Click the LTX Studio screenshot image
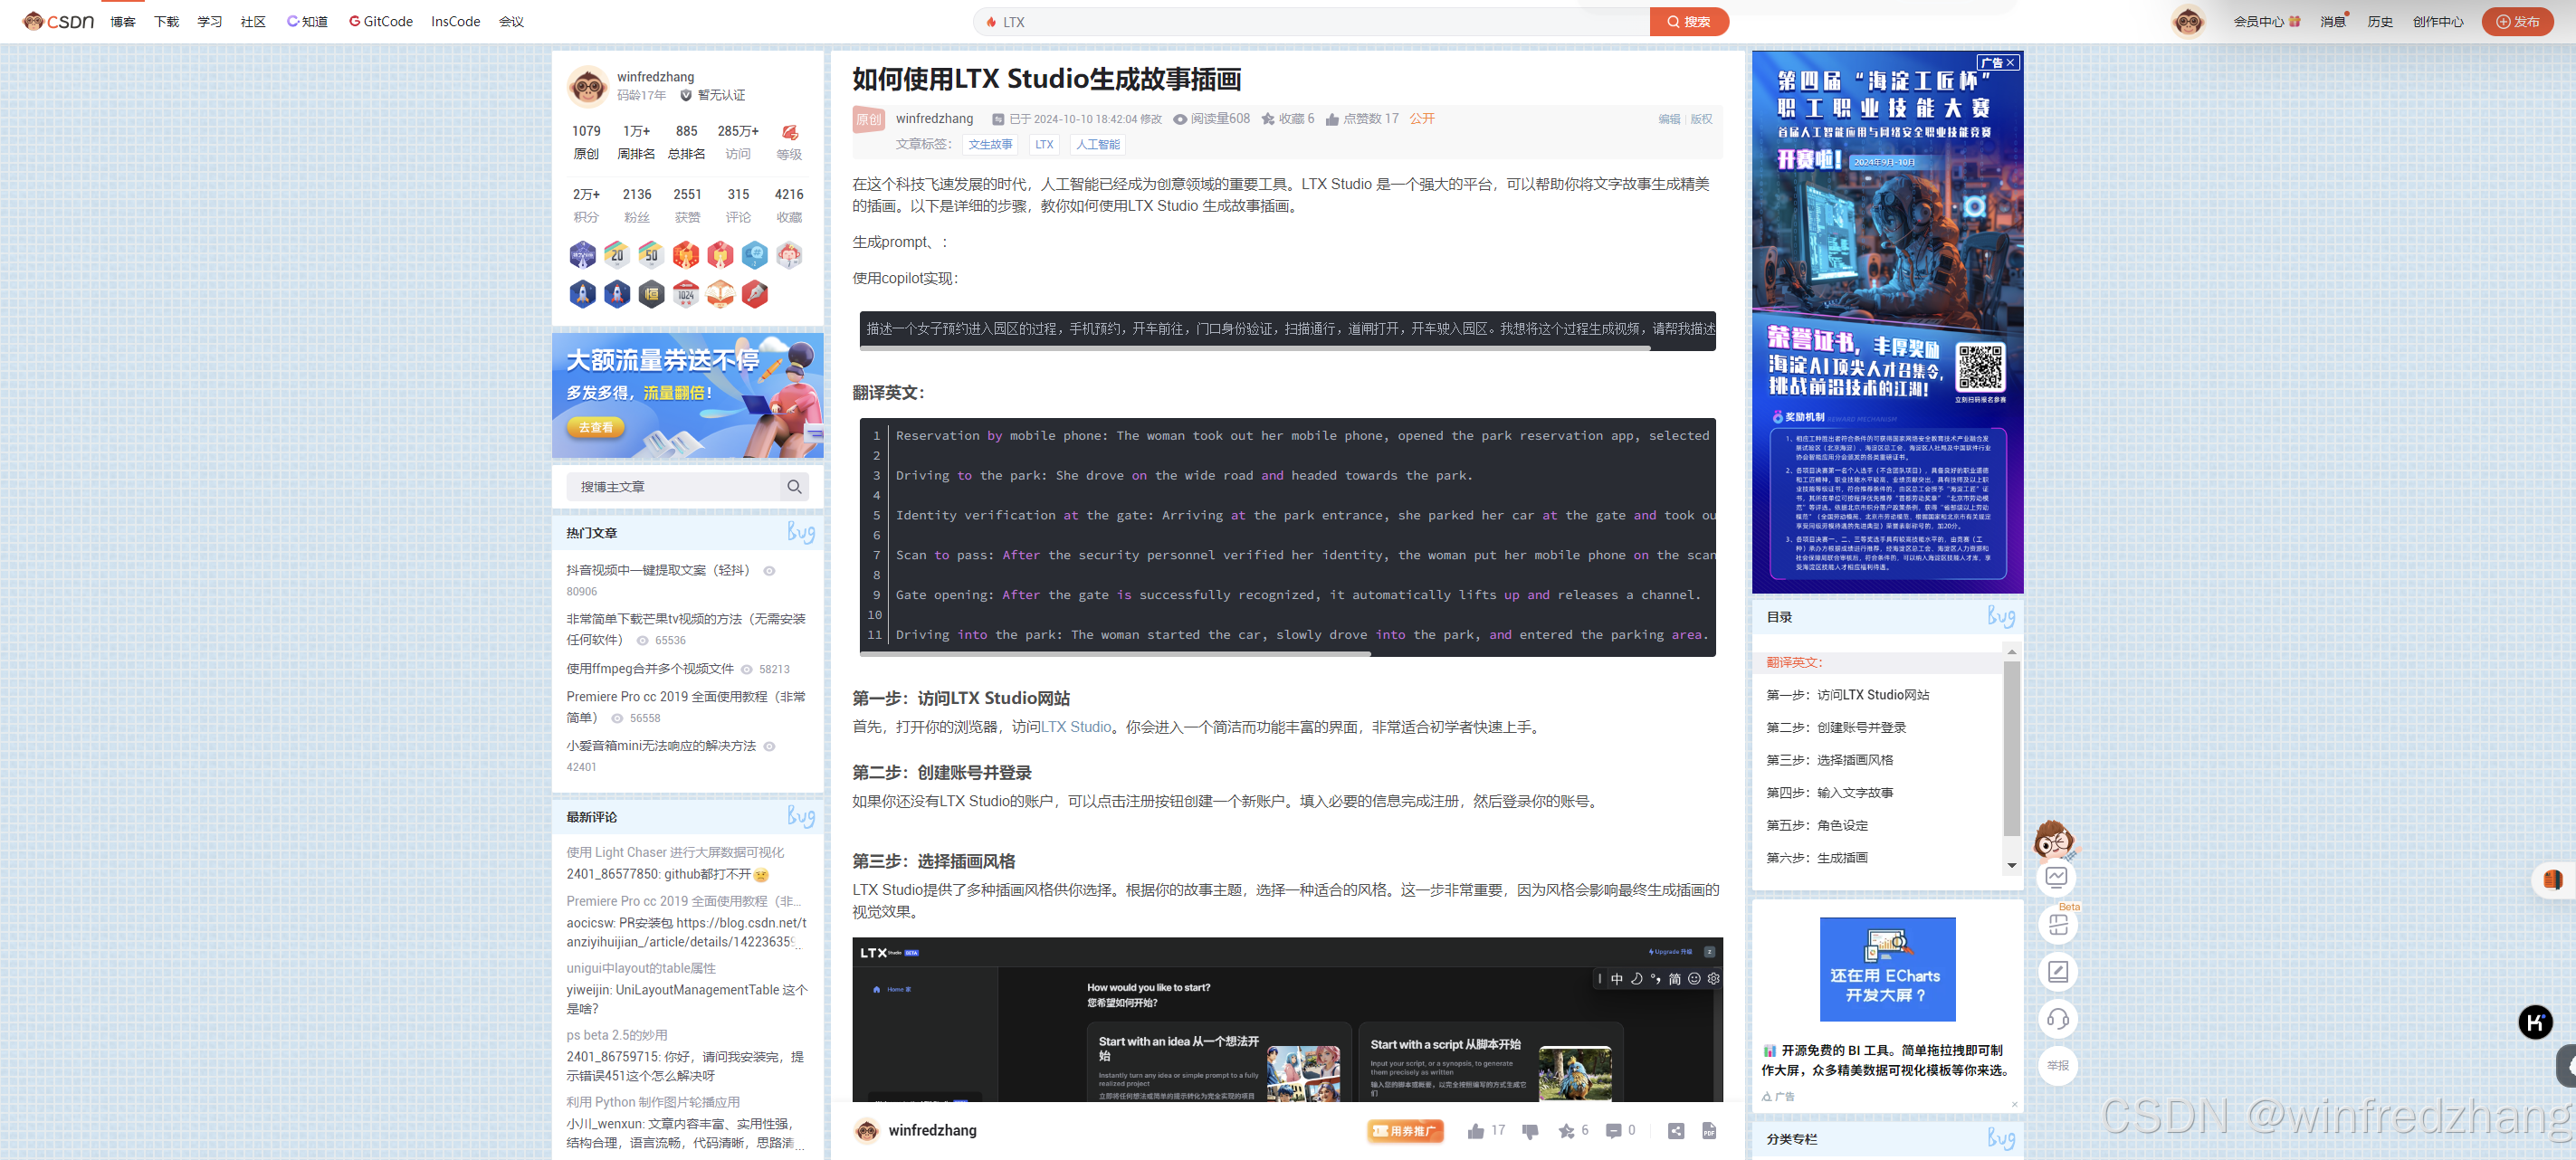Viewport: 2576px width, 1160px height. (1287, 1019)
